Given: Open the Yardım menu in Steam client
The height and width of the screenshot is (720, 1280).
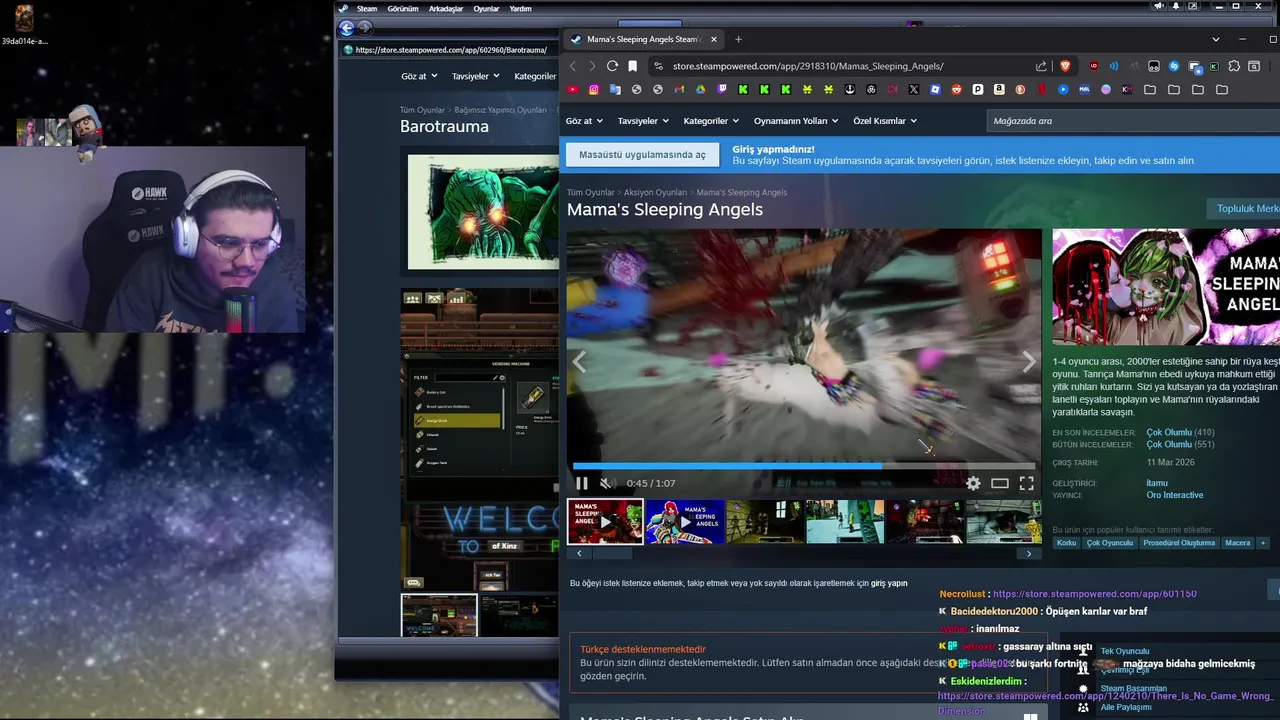Looking at the screenshot, I should (x=520, y=8).
